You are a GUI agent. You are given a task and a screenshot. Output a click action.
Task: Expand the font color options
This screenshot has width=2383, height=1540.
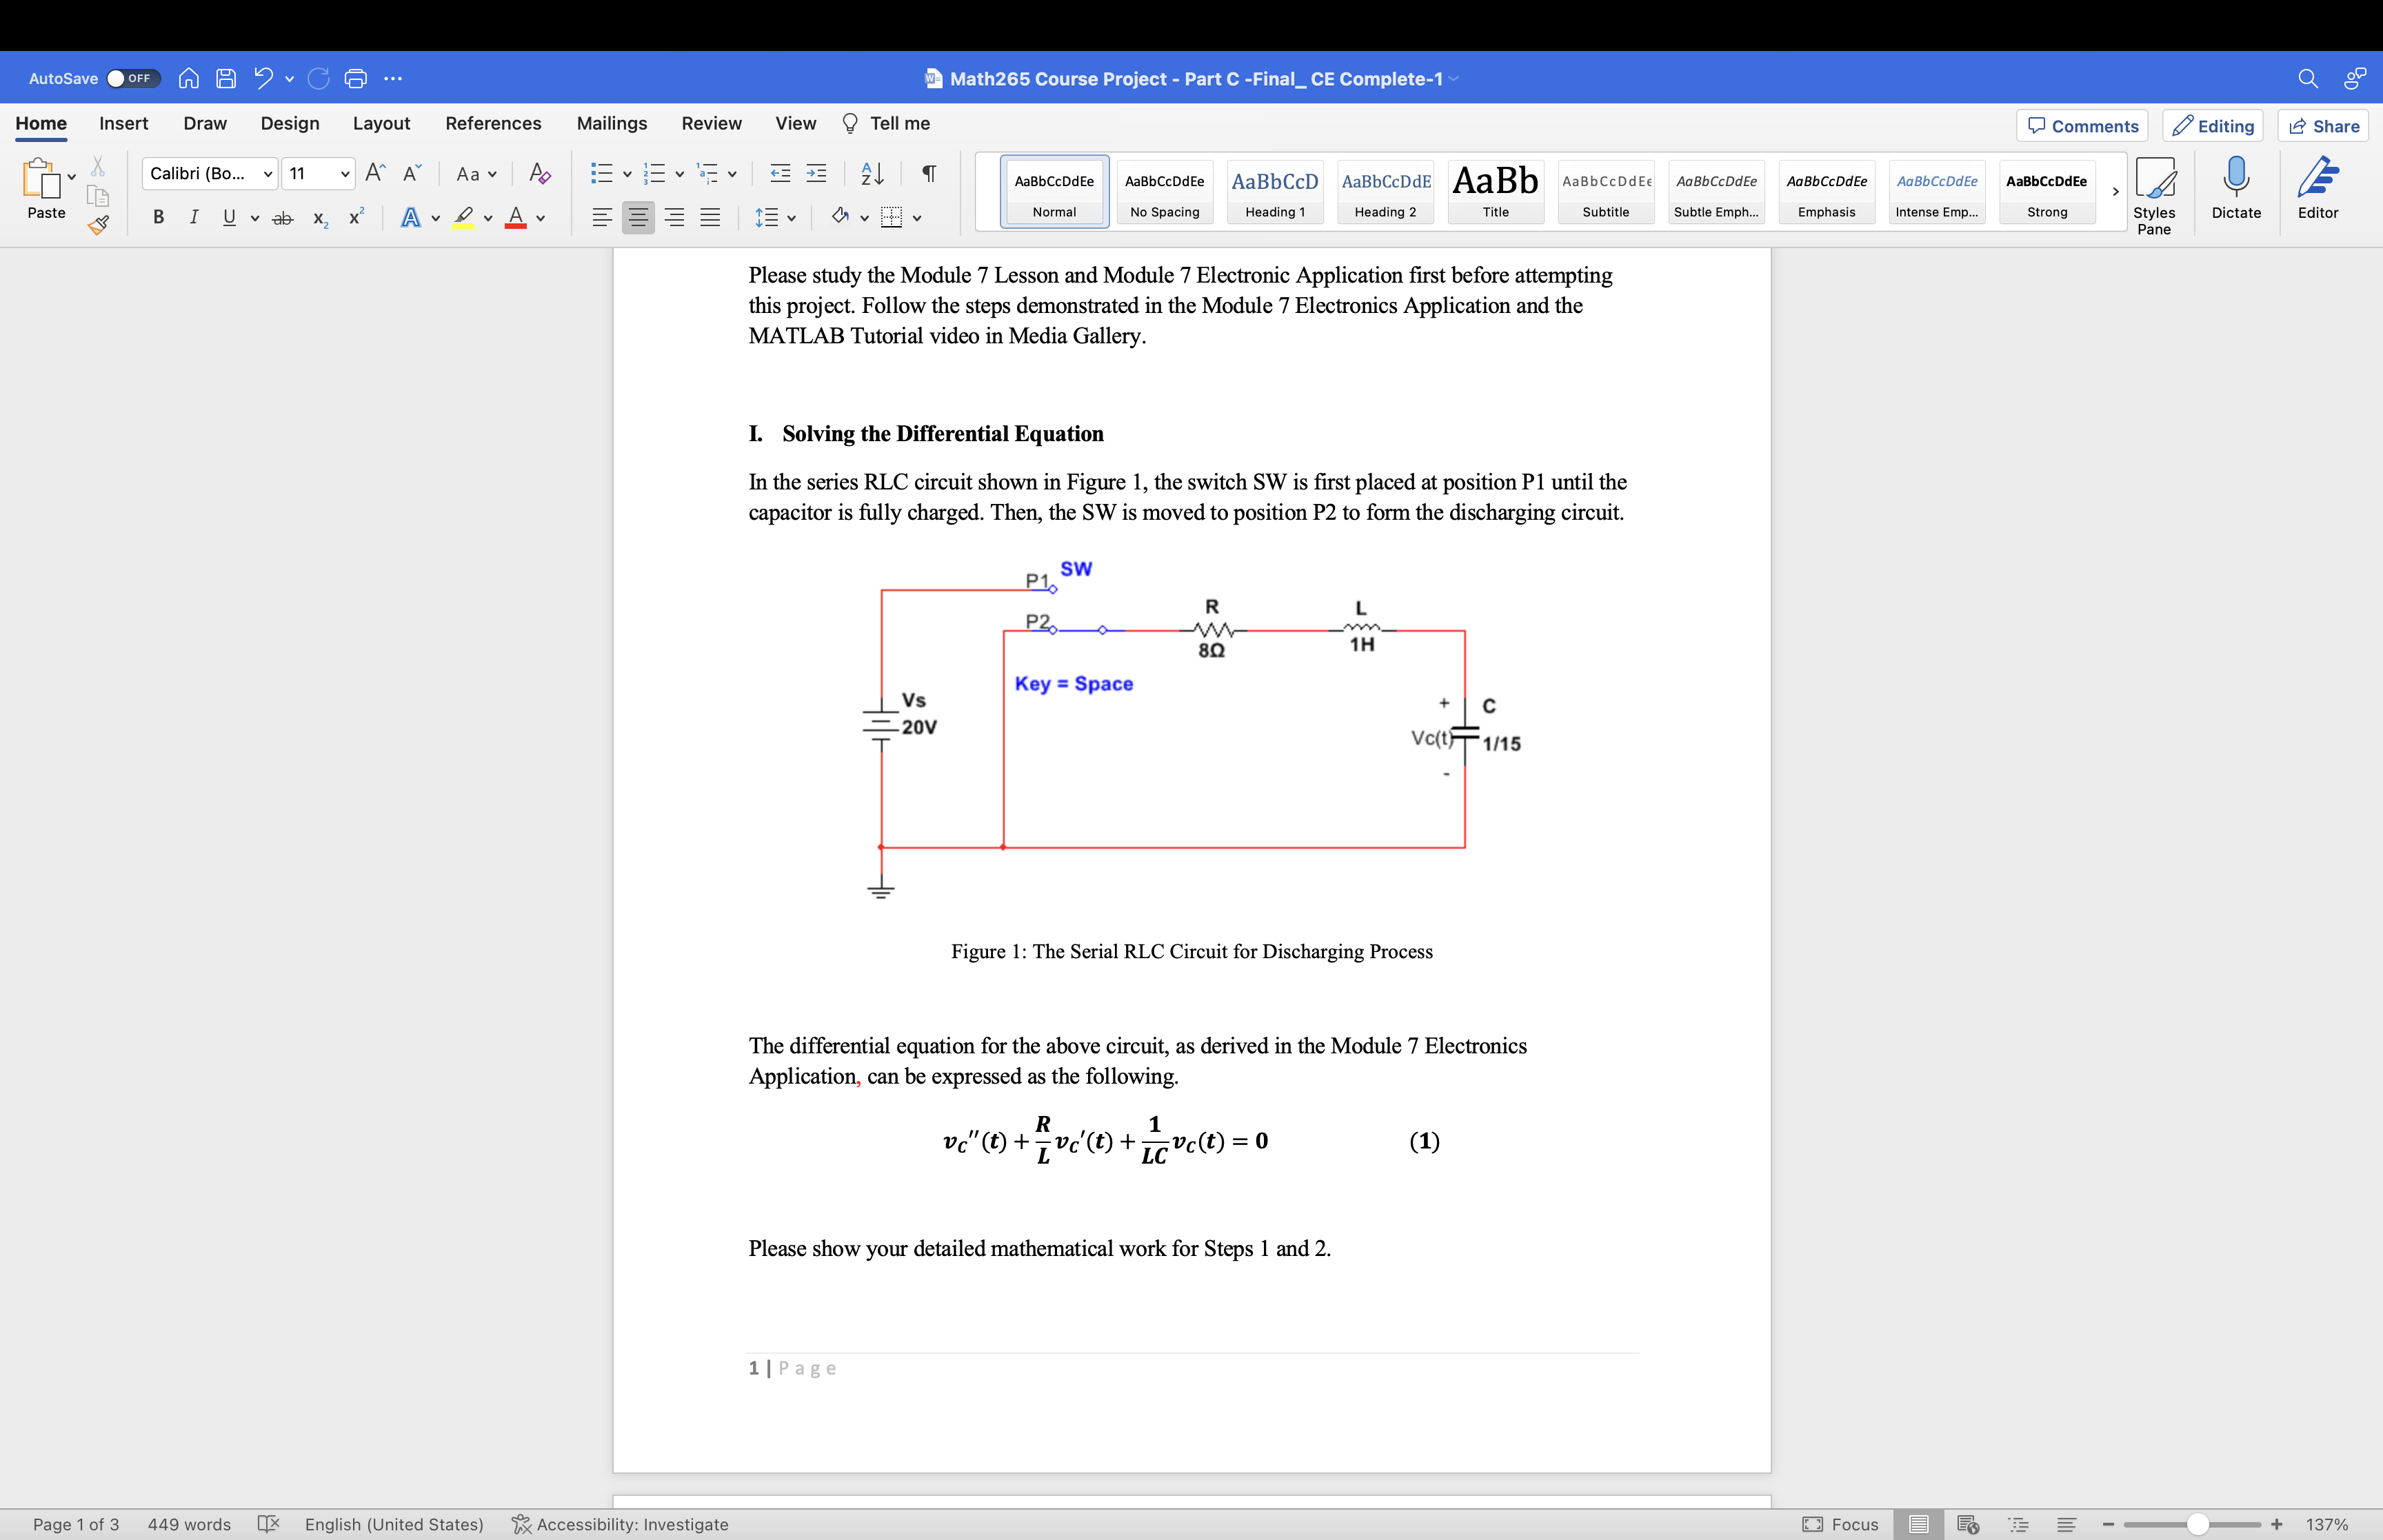click(541, 218)
